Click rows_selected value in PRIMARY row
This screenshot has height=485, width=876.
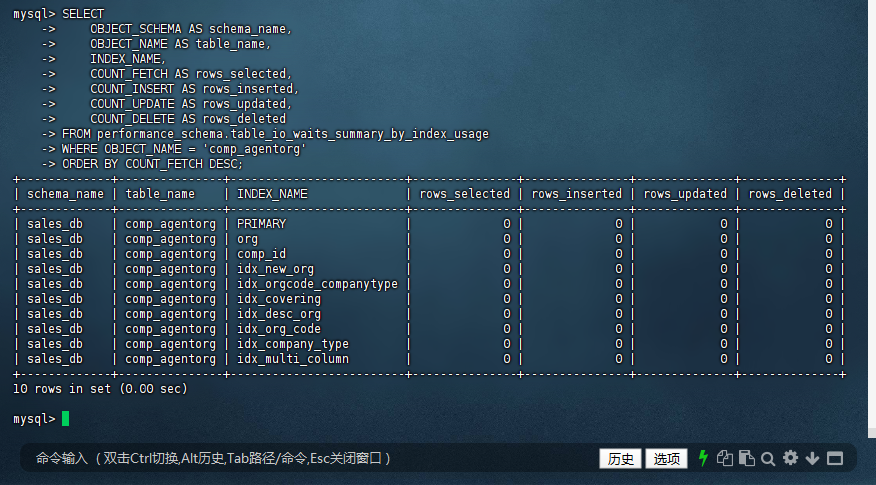tap(507, 224)
